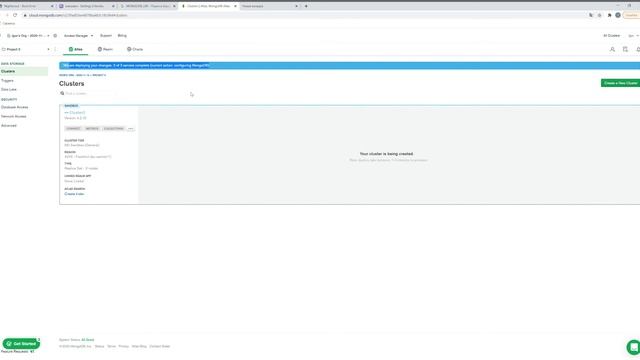640x360 pixels.
Task: Open the user account dropdown
Action: (633, 36)
